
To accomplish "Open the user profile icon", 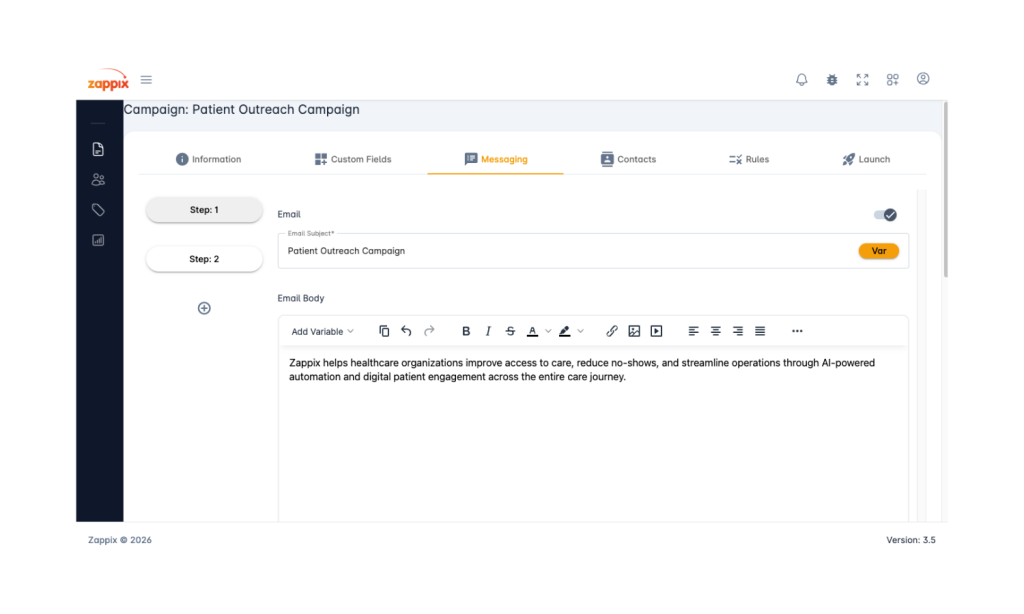I will pyautogui.click(x=923, y=79).
